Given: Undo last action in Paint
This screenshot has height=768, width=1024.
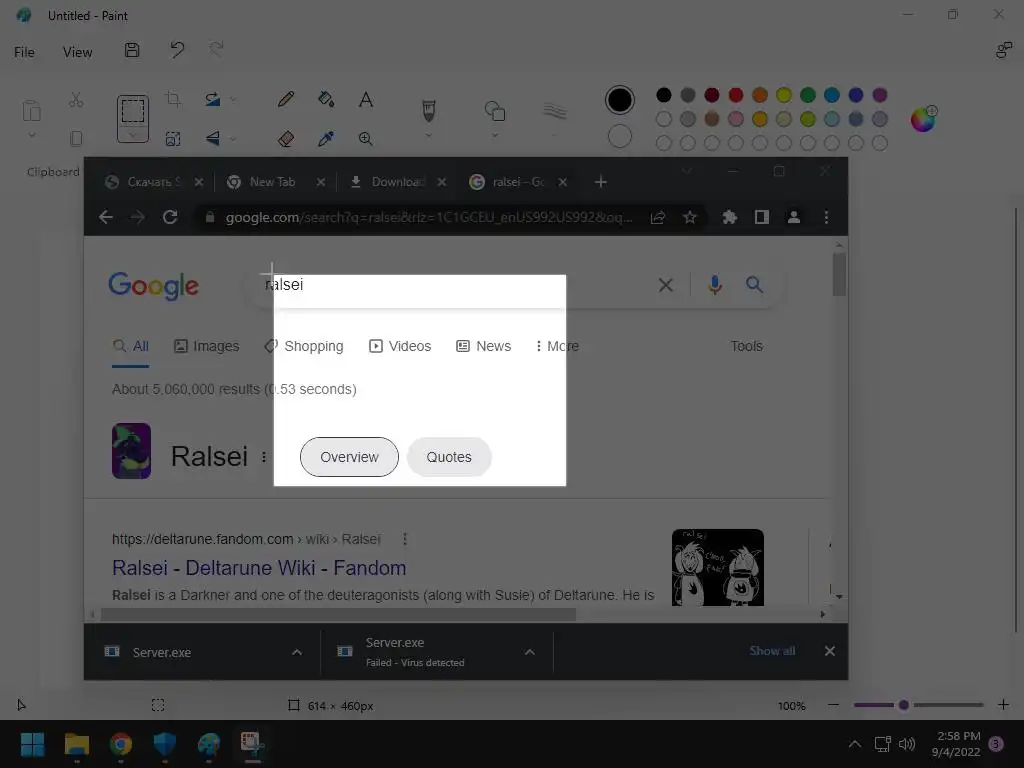Looking at the screenshot, I should (177, 50).
